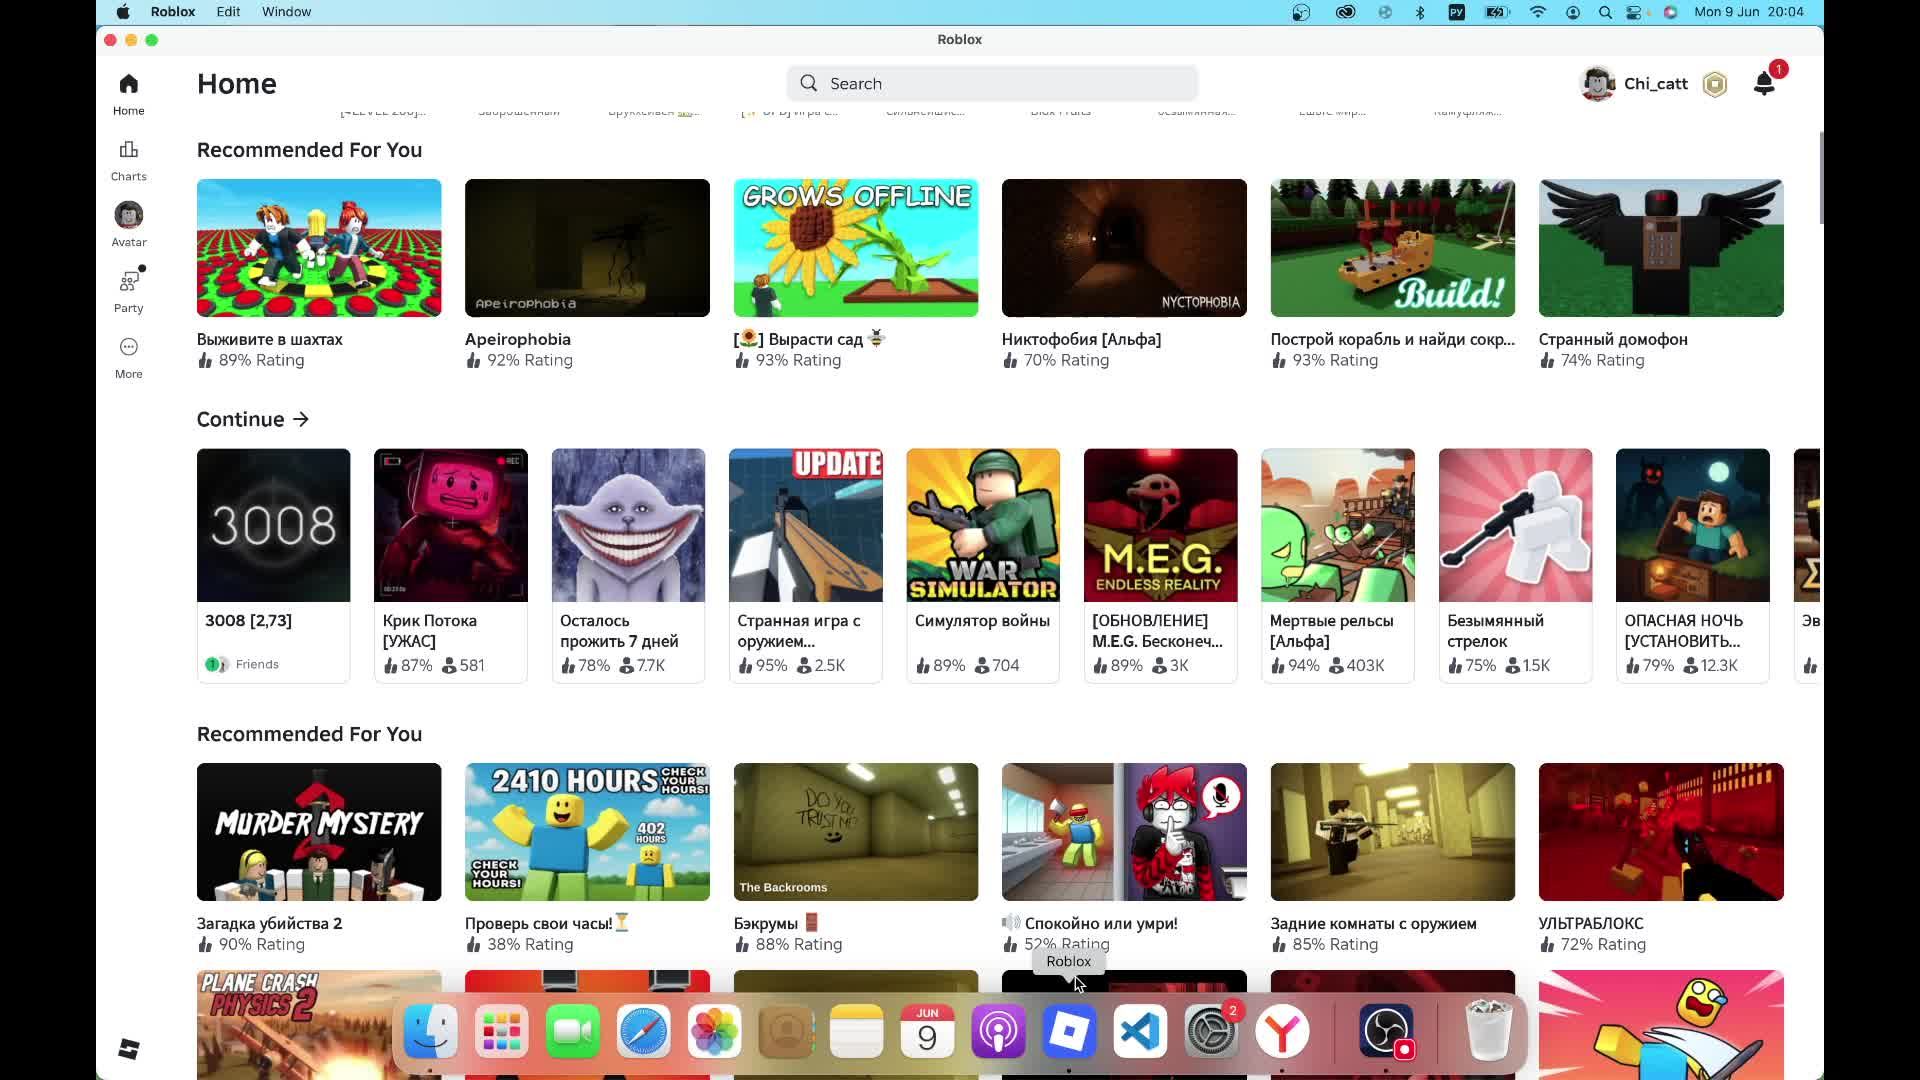Open the Party sidebar icon

[x=129, y=282]
